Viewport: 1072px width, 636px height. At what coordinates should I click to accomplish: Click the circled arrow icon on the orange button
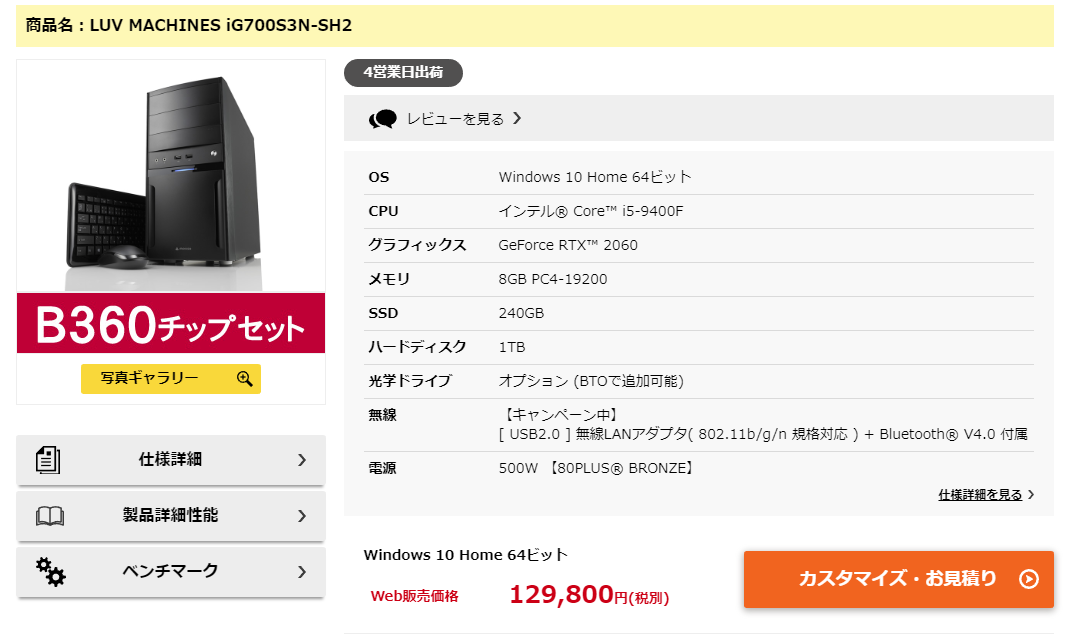[1028, 579]
